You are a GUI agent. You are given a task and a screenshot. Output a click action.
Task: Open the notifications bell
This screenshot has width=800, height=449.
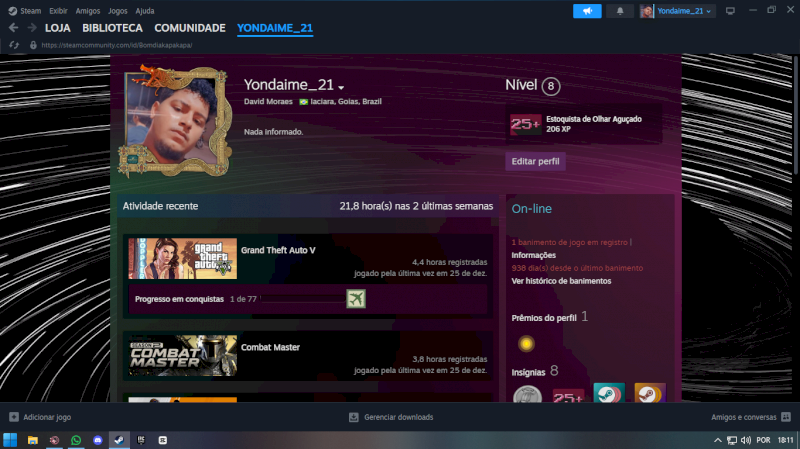620,11
